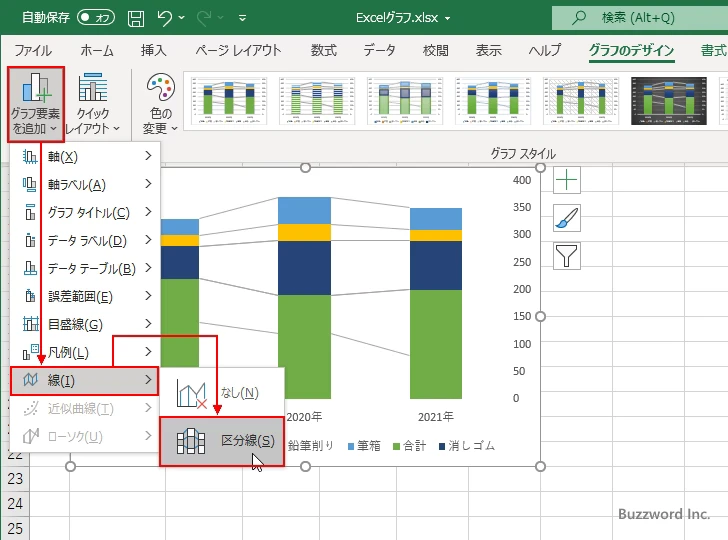This screenshot has width=728, height=540.
Task: Switch to the 校閲 tab
Action: pyautogui.click(x=436, y=50)
